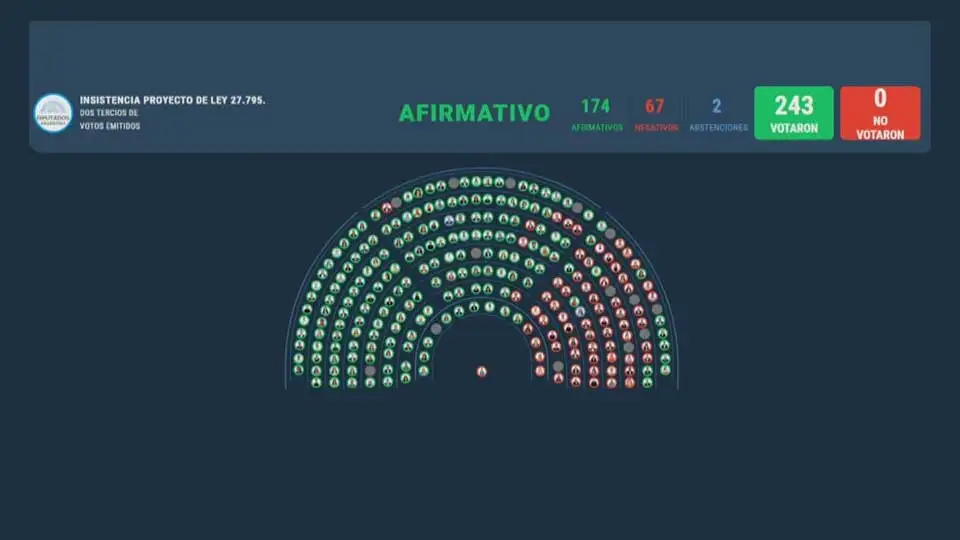
Task: Click the green 243 Votaron box
Action: (x=793, y=113)
